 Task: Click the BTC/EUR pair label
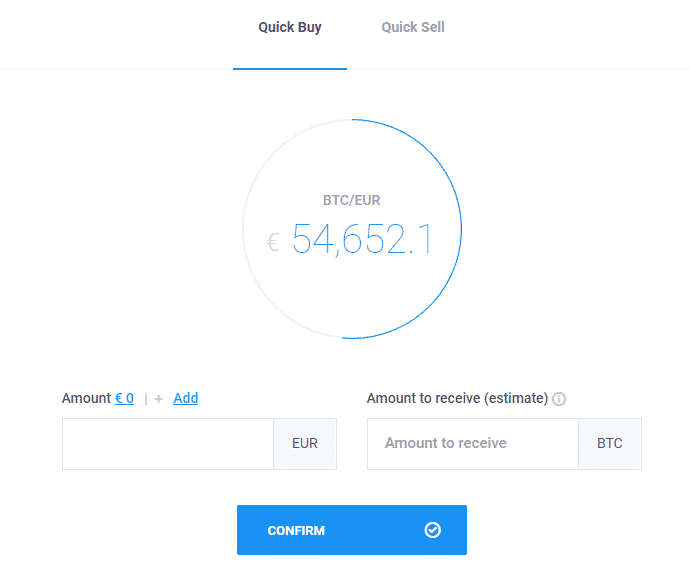pyautogui.click(x=351, y=200)
